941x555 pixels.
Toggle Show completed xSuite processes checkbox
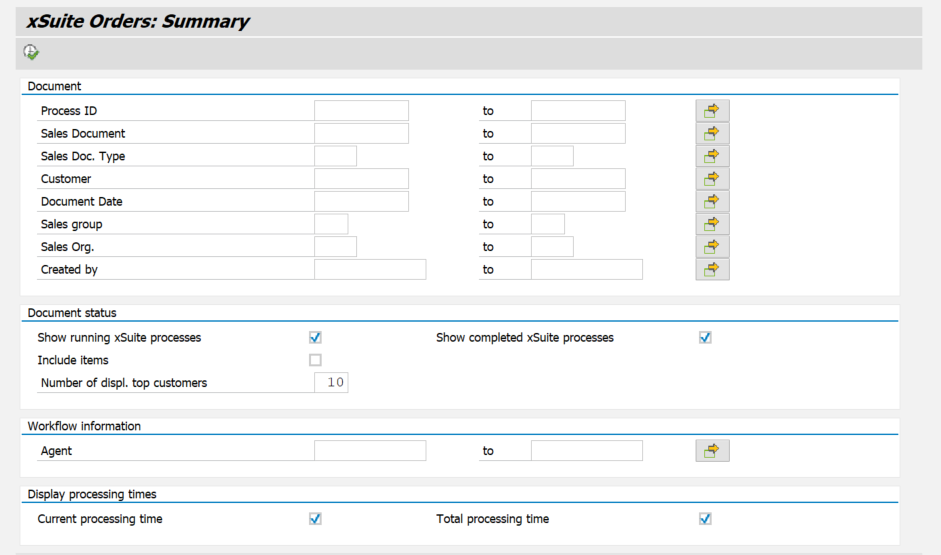(705, 337)
